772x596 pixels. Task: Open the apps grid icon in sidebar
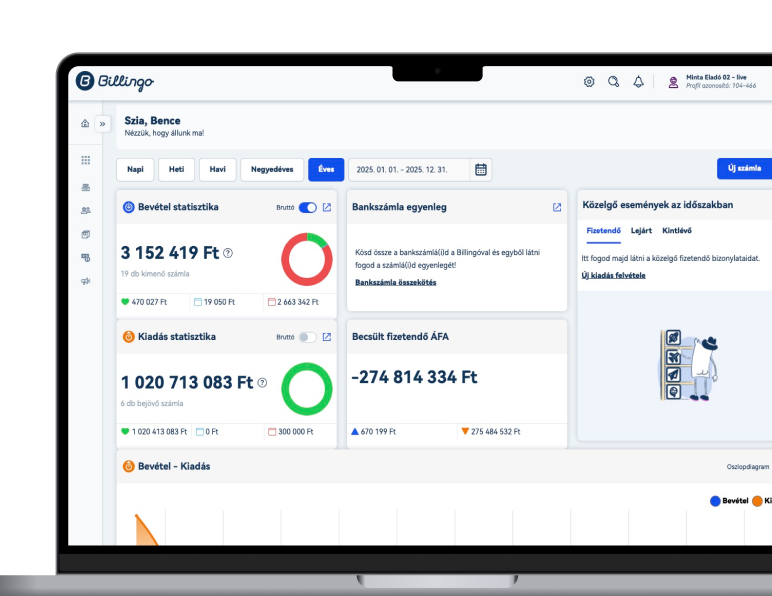point(85,160)
